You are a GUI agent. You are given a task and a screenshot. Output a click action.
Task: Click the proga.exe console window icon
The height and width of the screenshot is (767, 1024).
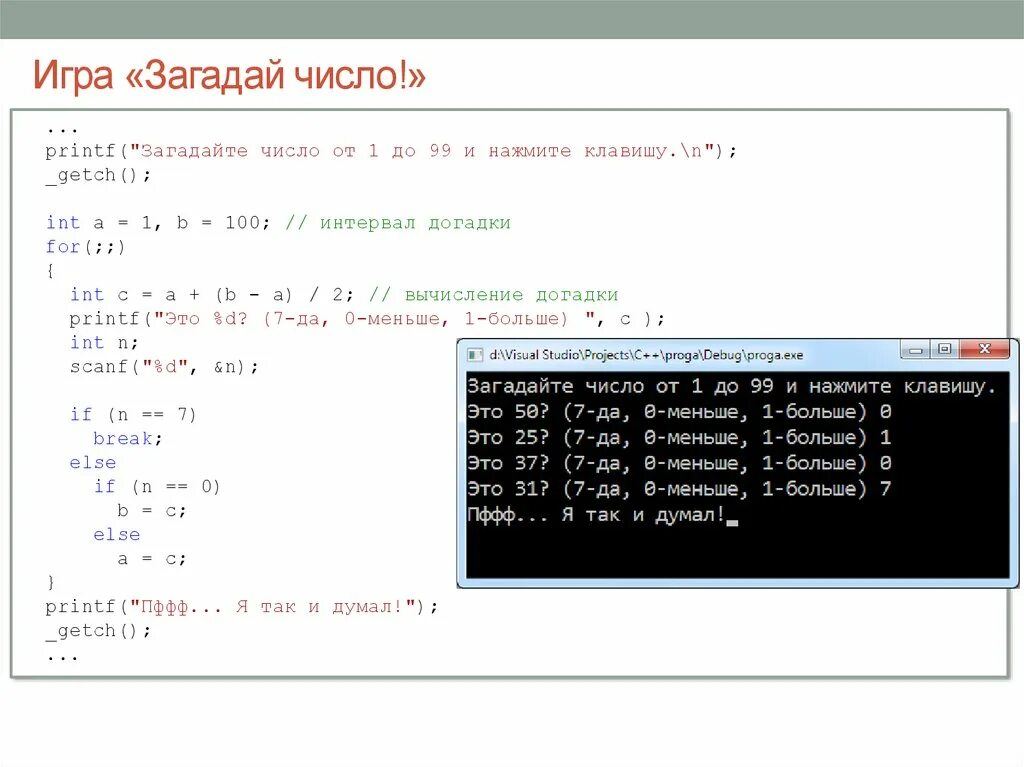click(475, 355)
